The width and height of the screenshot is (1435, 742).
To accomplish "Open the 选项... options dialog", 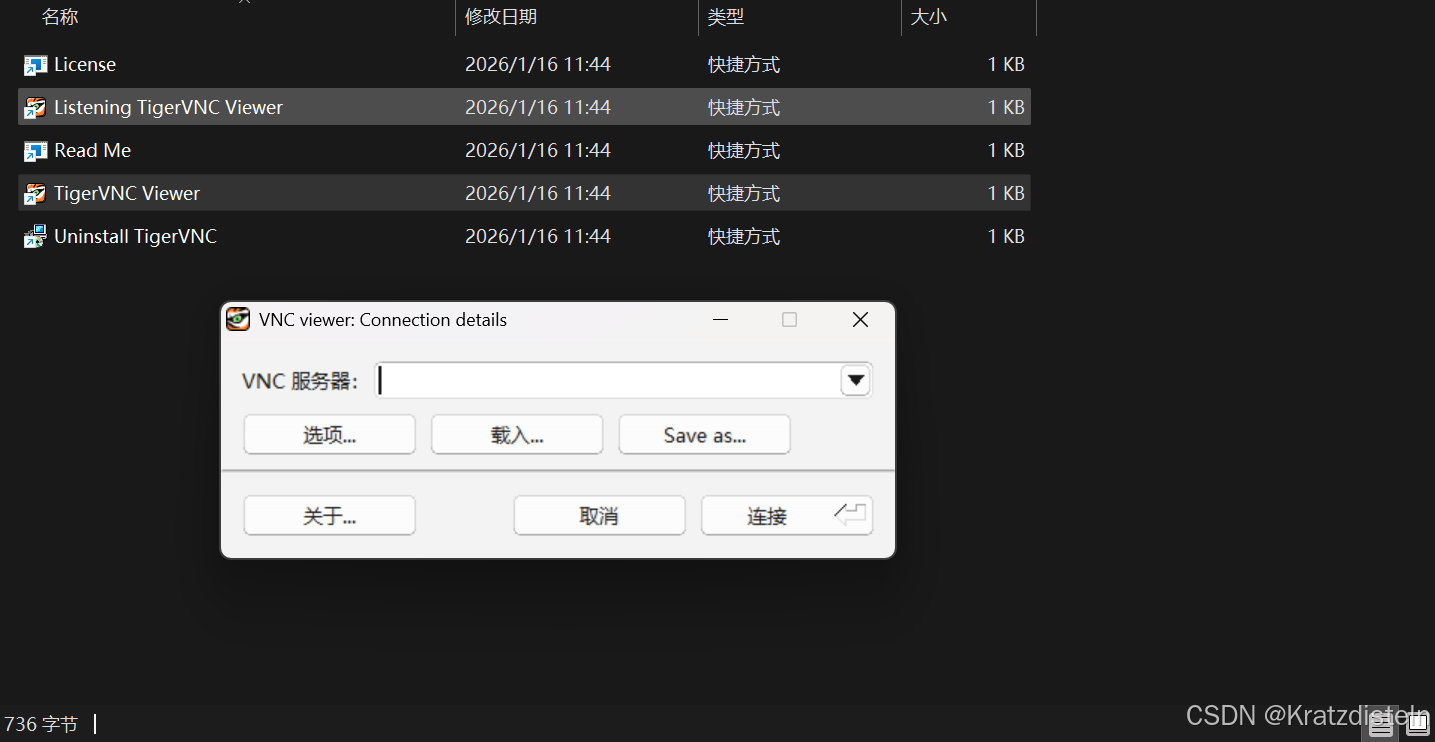I will click(330, 435).
